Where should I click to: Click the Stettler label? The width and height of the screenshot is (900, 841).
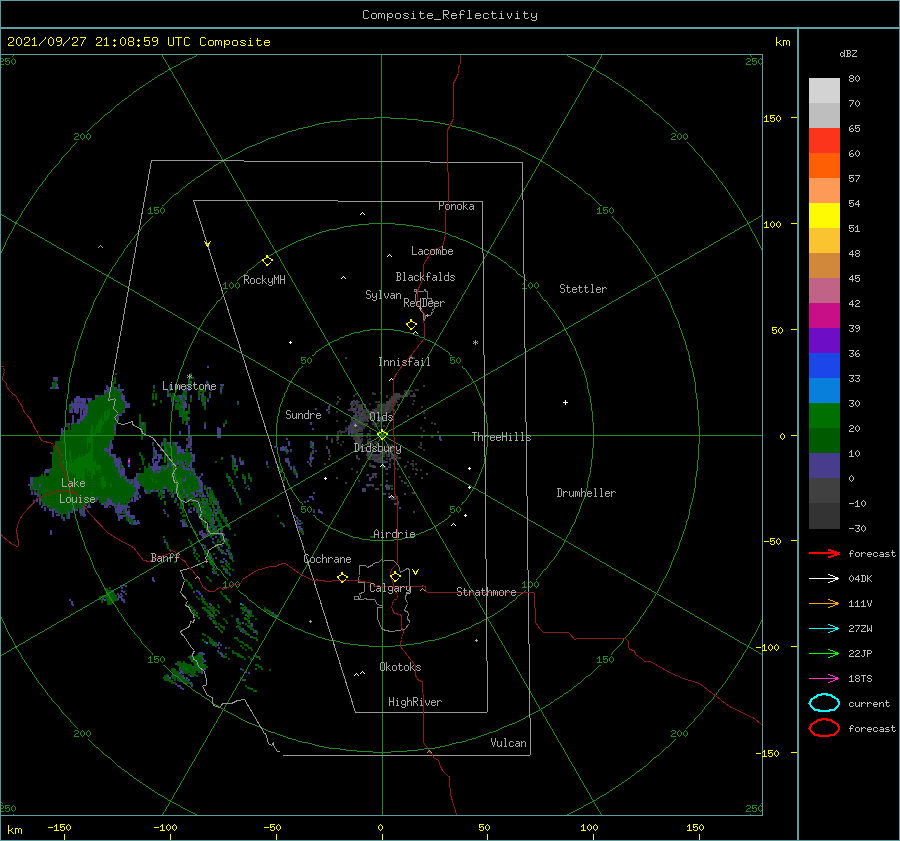tap(583, 289)
